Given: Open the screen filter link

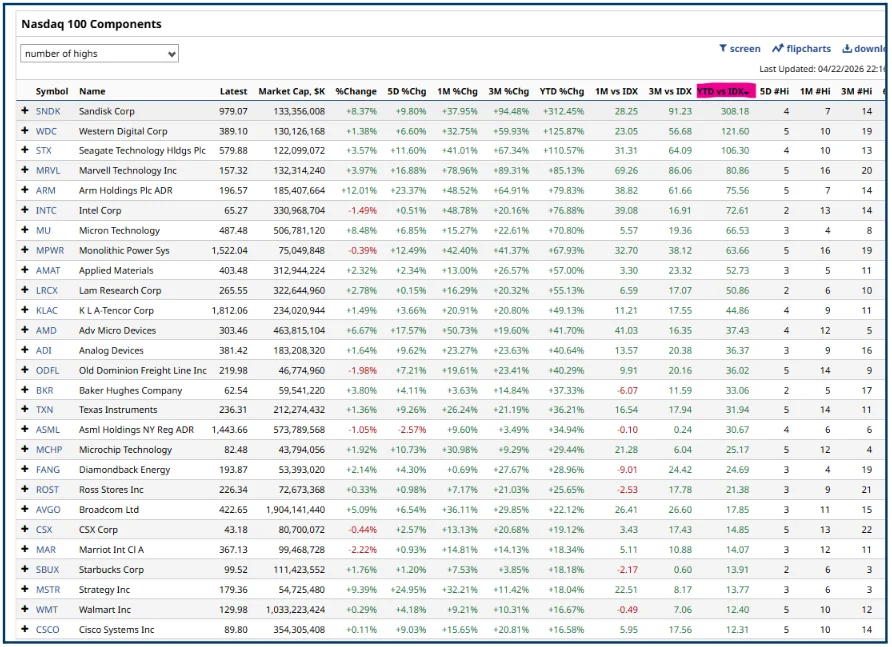Looking at the screenshot, I should pos(740,48).
